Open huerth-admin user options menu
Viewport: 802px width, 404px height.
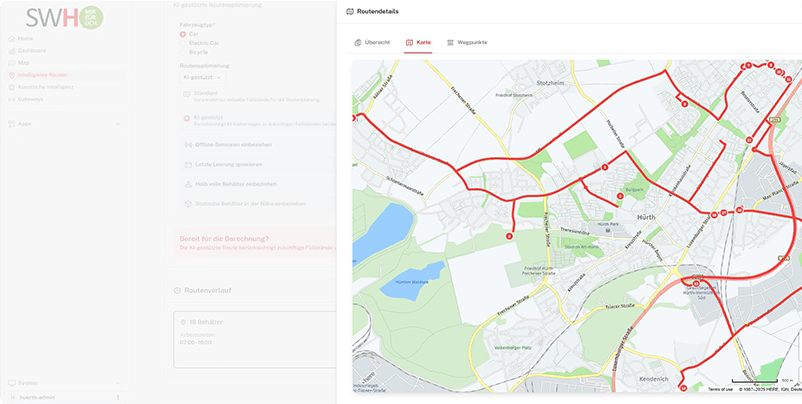118,397
